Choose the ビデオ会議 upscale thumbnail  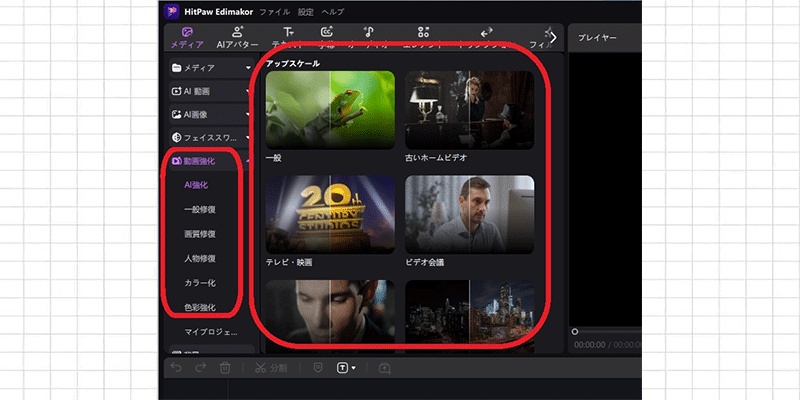(x=469, y=214)
